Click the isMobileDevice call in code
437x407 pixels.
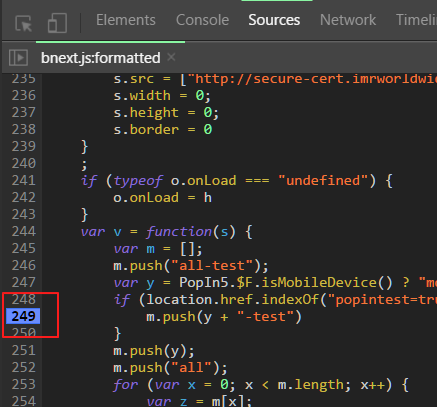click(x=319, y=282)
